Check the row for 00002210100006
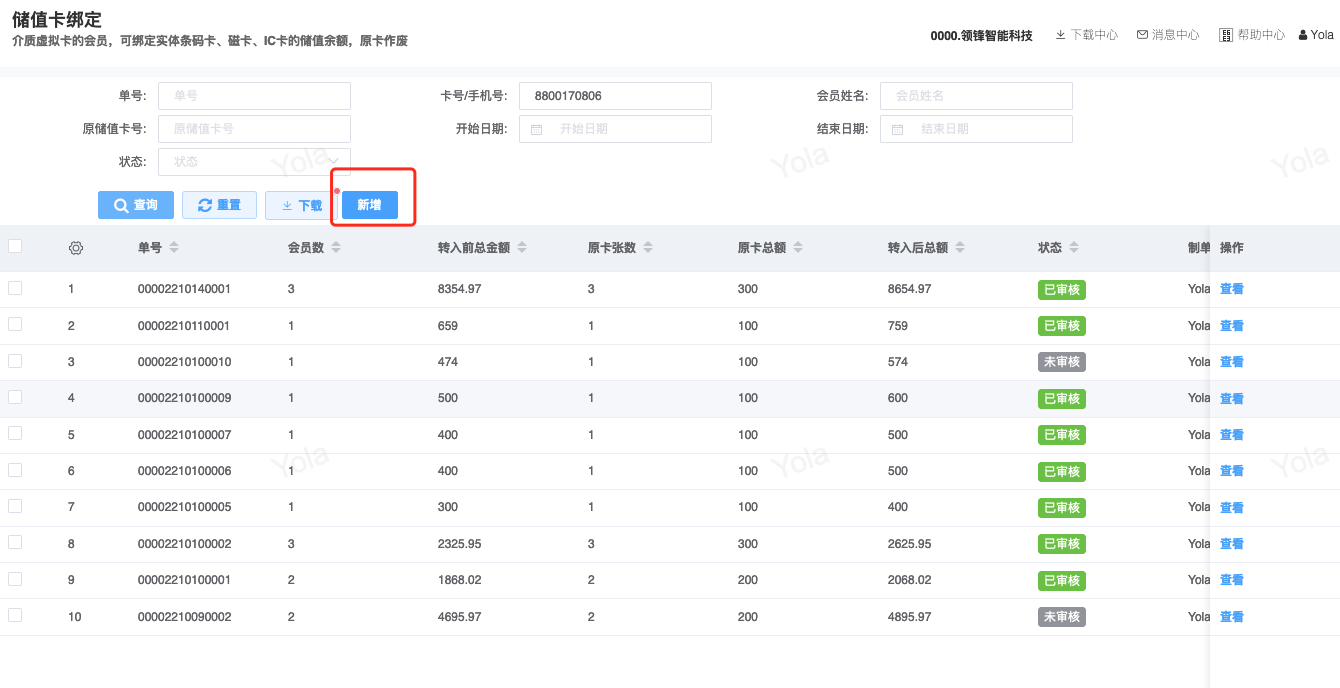Image resolution: width=1340 pixels, height=688 pixels. tap(15, 469)
